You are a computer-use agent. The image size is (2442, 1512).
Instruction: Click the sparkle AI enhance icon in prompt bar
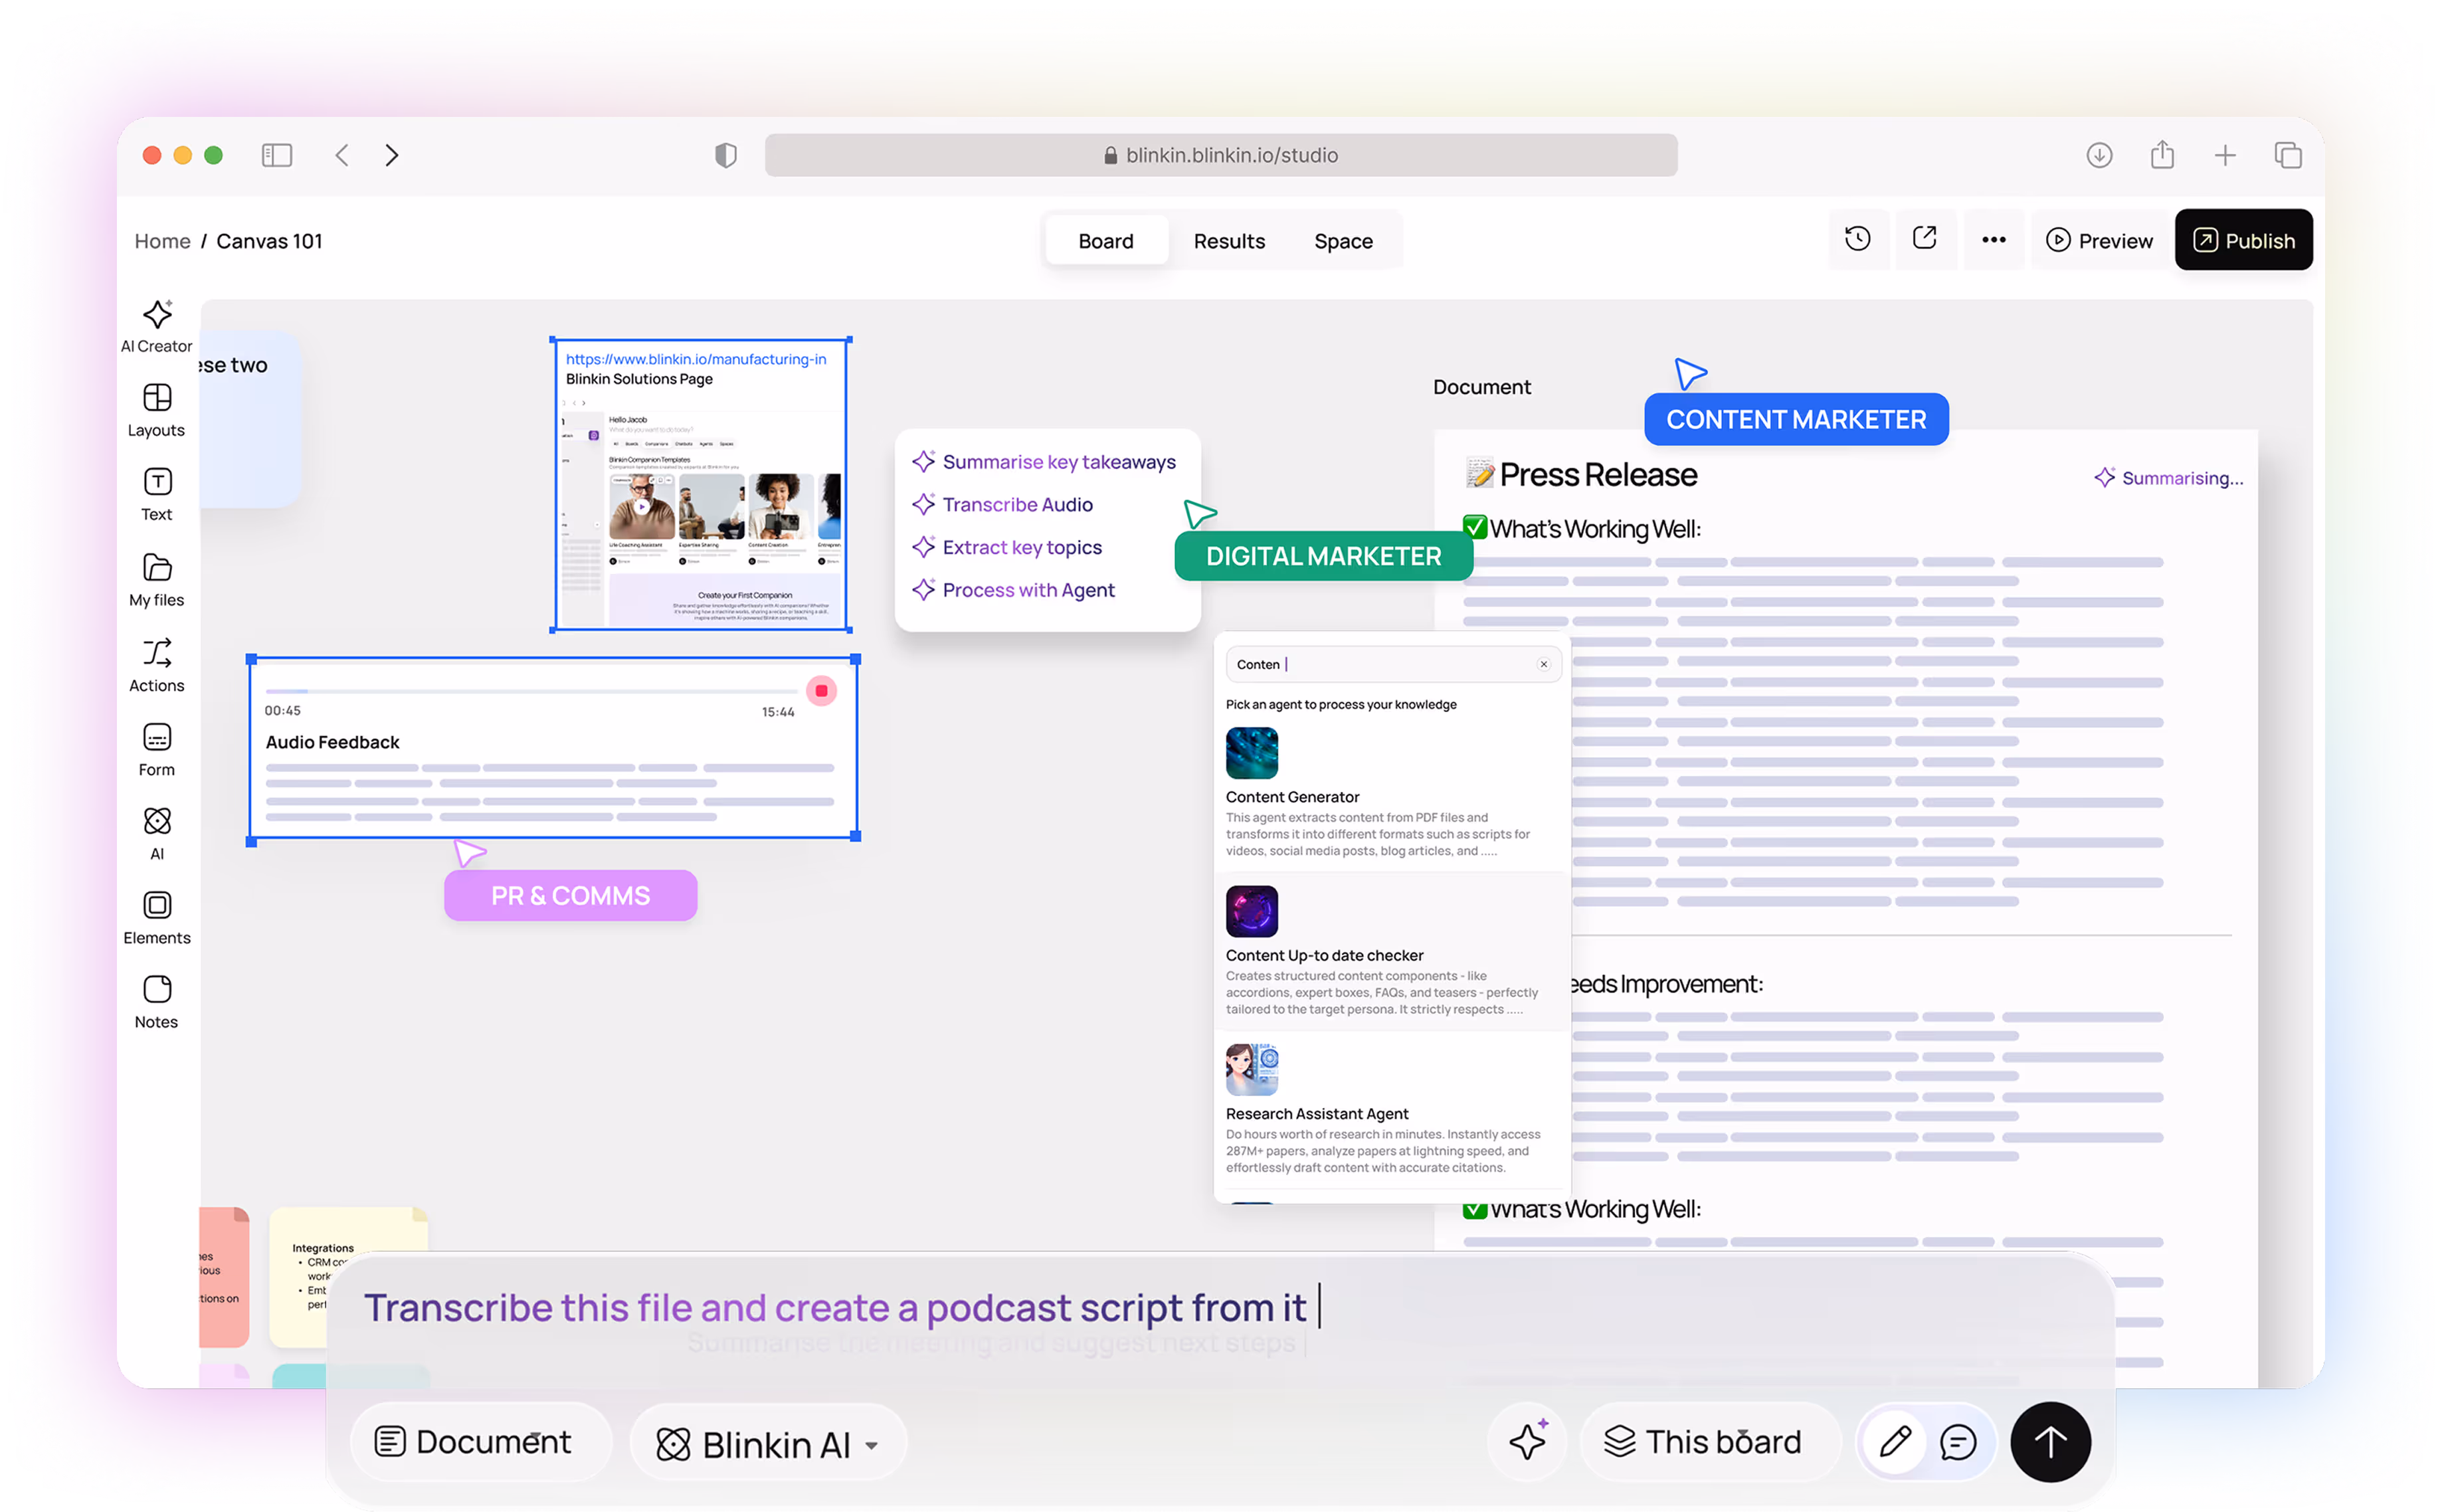(1528, 1441)
